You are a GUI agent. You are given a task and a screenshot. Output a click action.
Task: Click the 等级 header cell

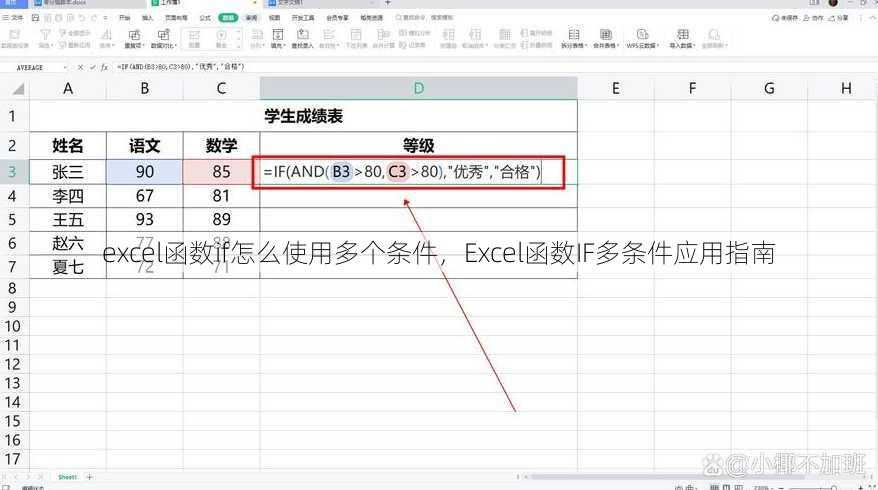[x=418, y=146]
